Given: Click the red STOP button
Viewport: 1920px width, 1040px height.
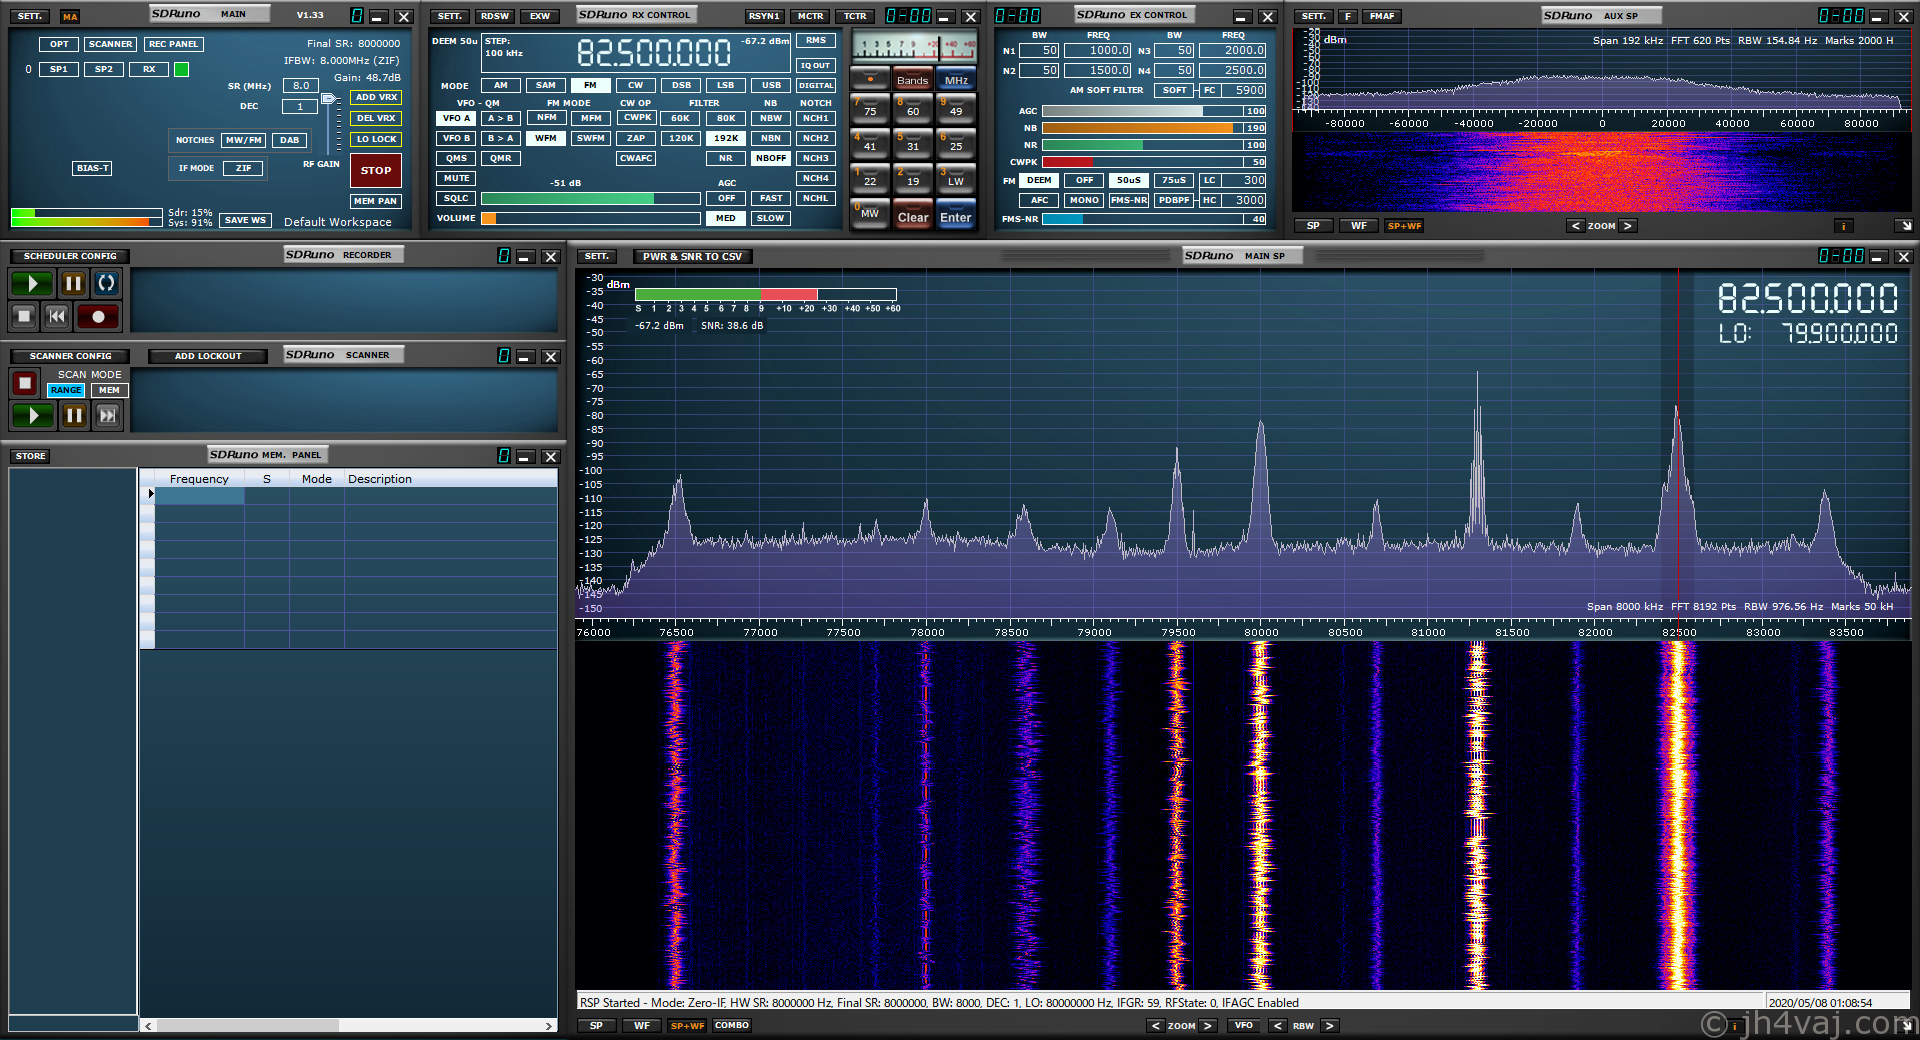Looking at the screenshot, I should coord(376,171).
